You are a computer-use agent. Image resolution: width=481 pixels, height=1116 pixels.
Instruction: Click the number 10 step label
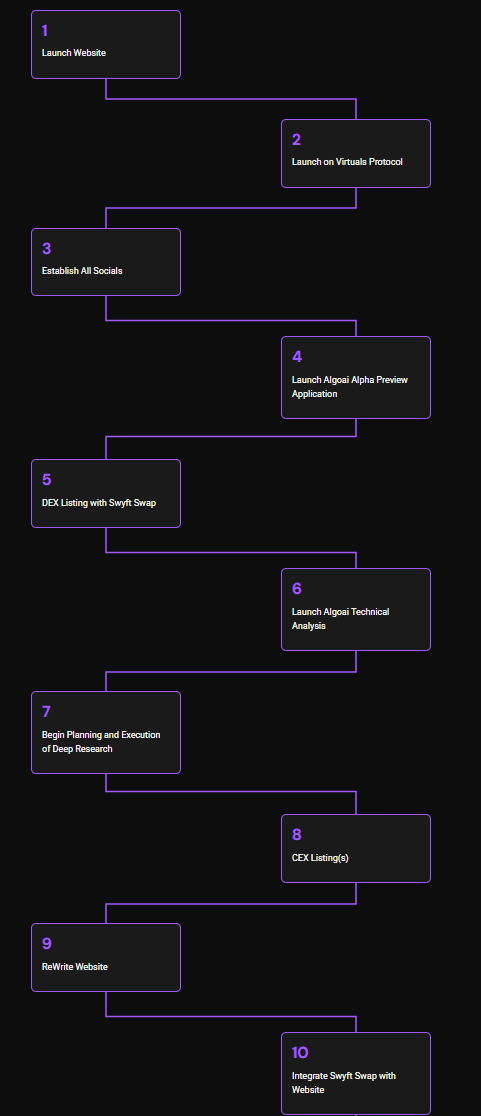tap(300, 1053)
